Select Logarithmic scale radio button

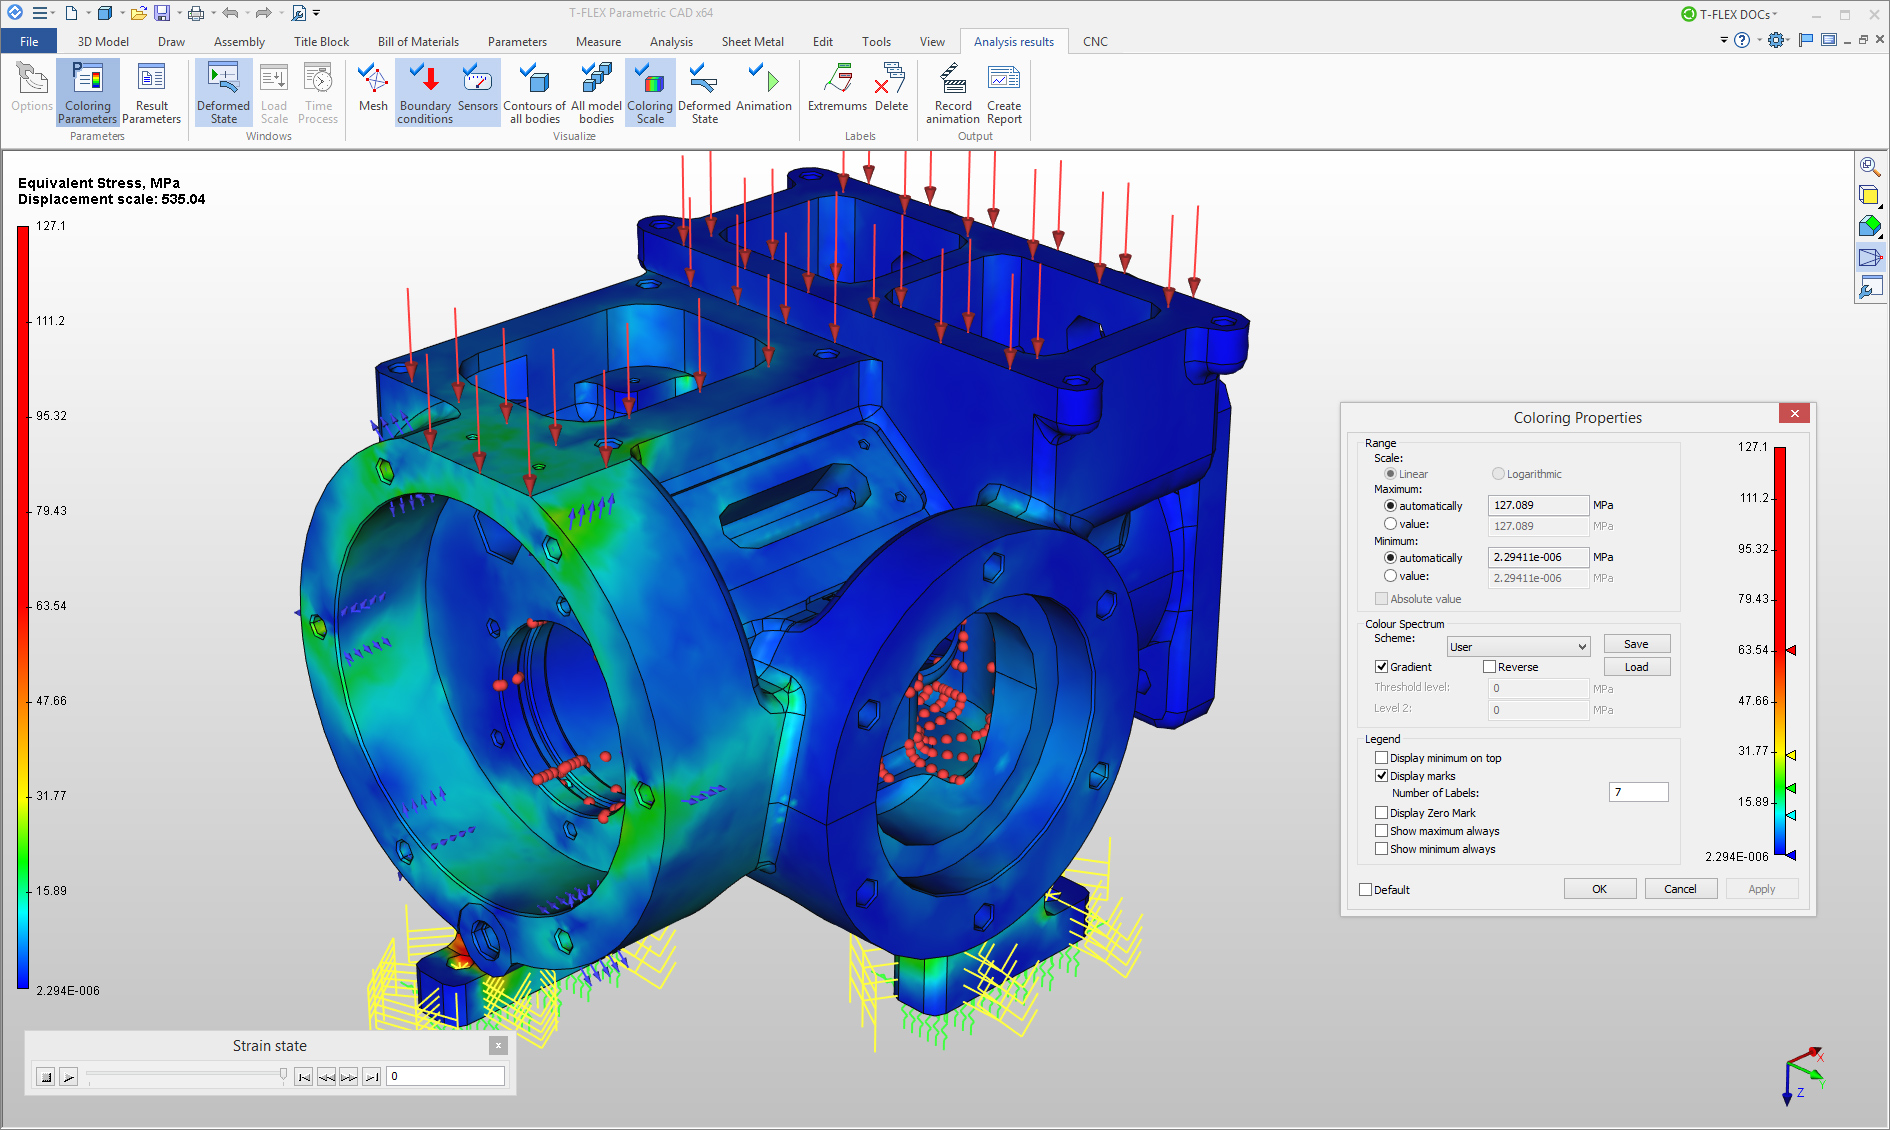coord(1498,474)
